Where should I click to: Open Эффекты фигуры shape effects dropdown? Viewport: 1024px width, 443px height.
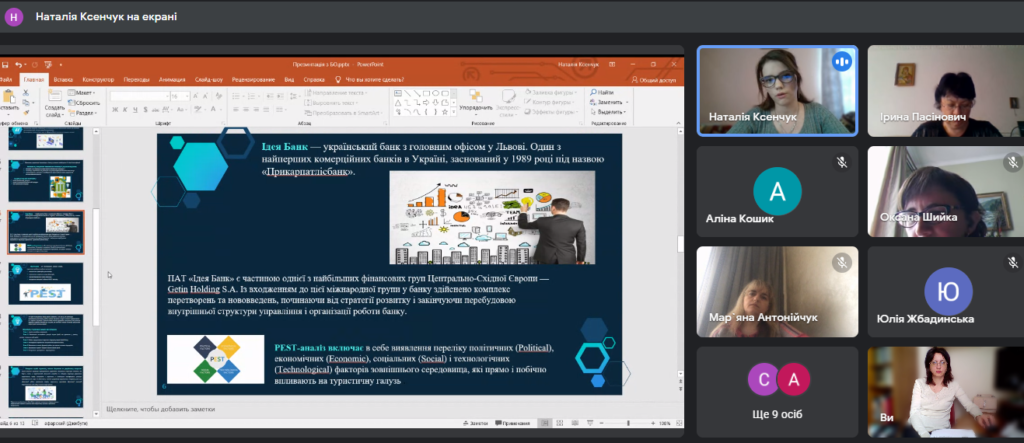549,112
